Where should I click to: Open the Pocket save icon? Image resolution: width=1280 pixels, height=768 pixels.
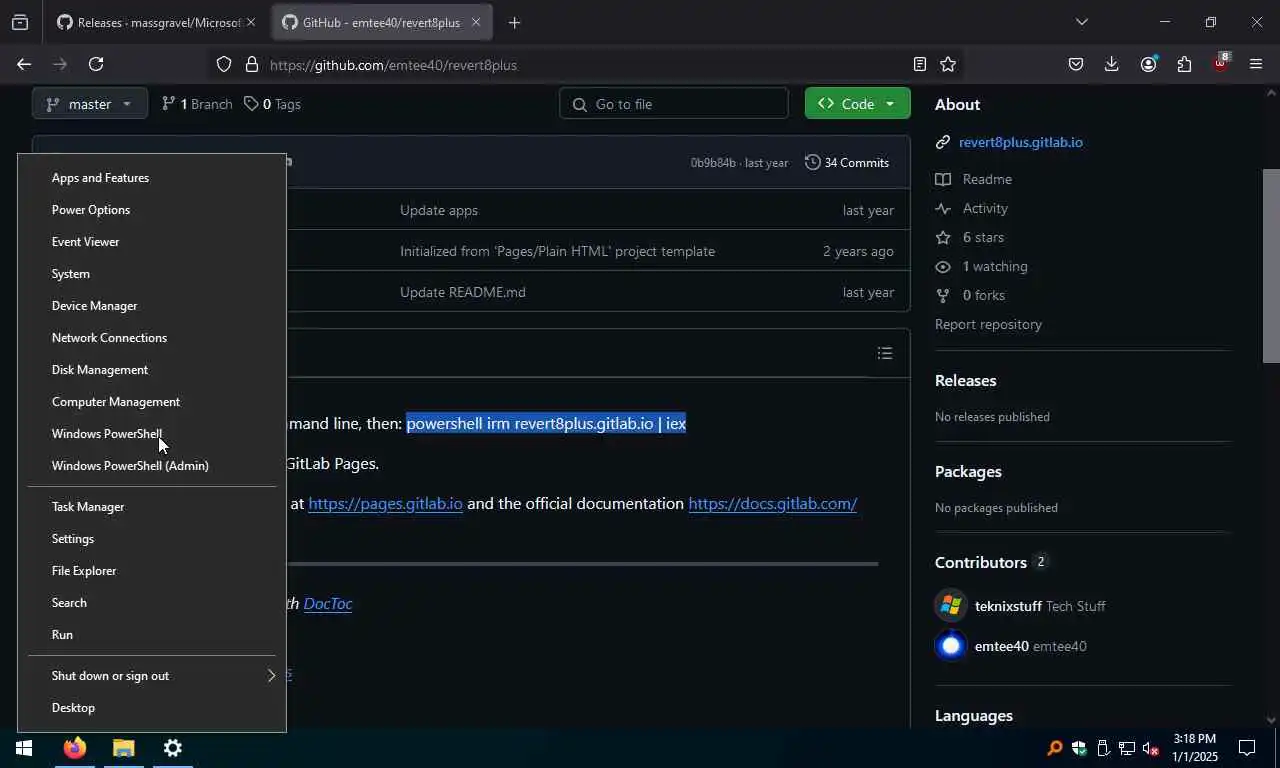click(1076, 64)
